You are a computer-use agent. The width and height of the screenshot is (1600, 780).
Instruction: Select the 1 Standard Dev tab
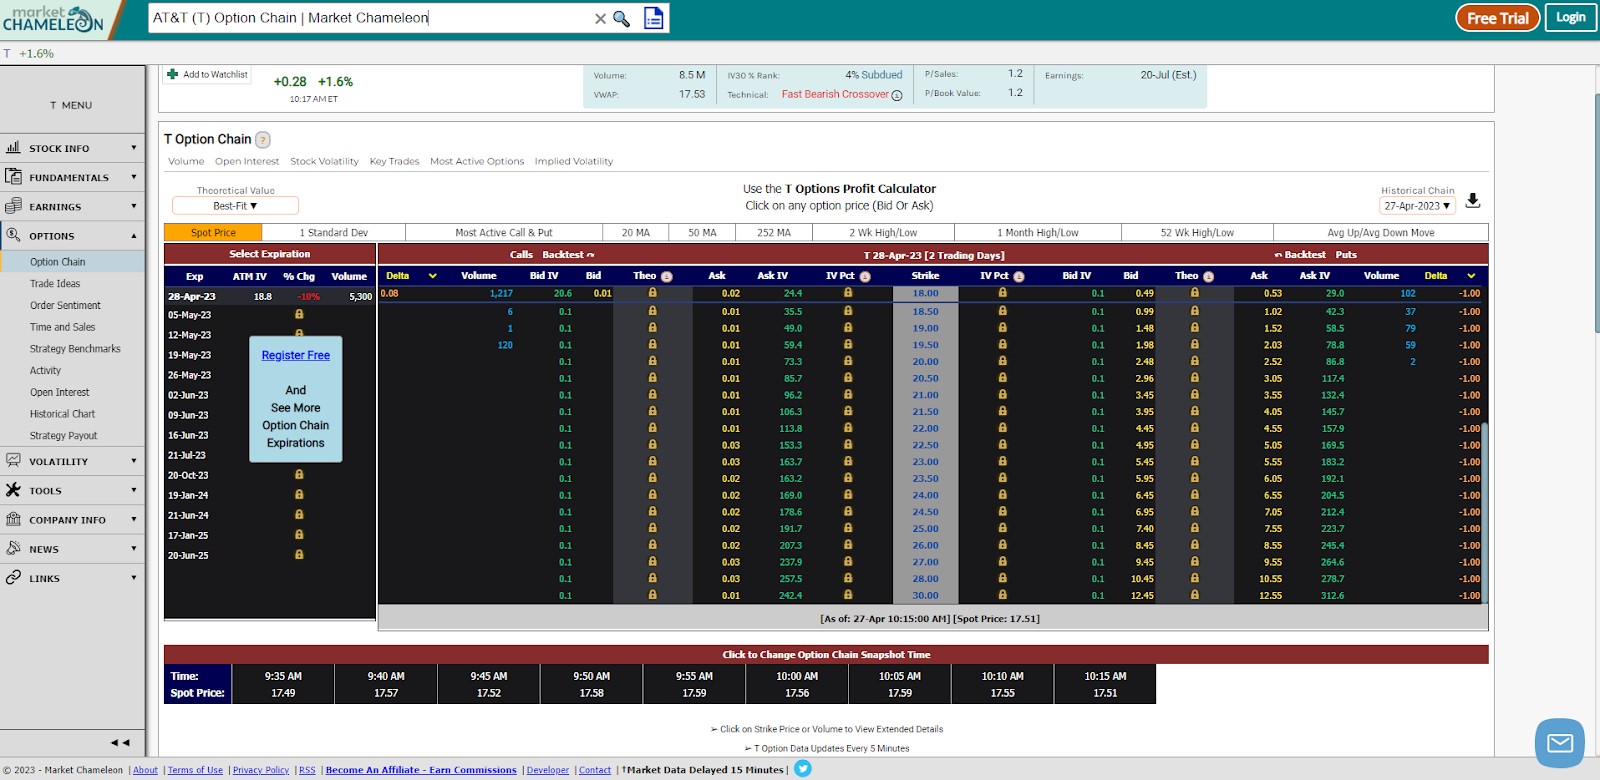(x=334, y=233)
